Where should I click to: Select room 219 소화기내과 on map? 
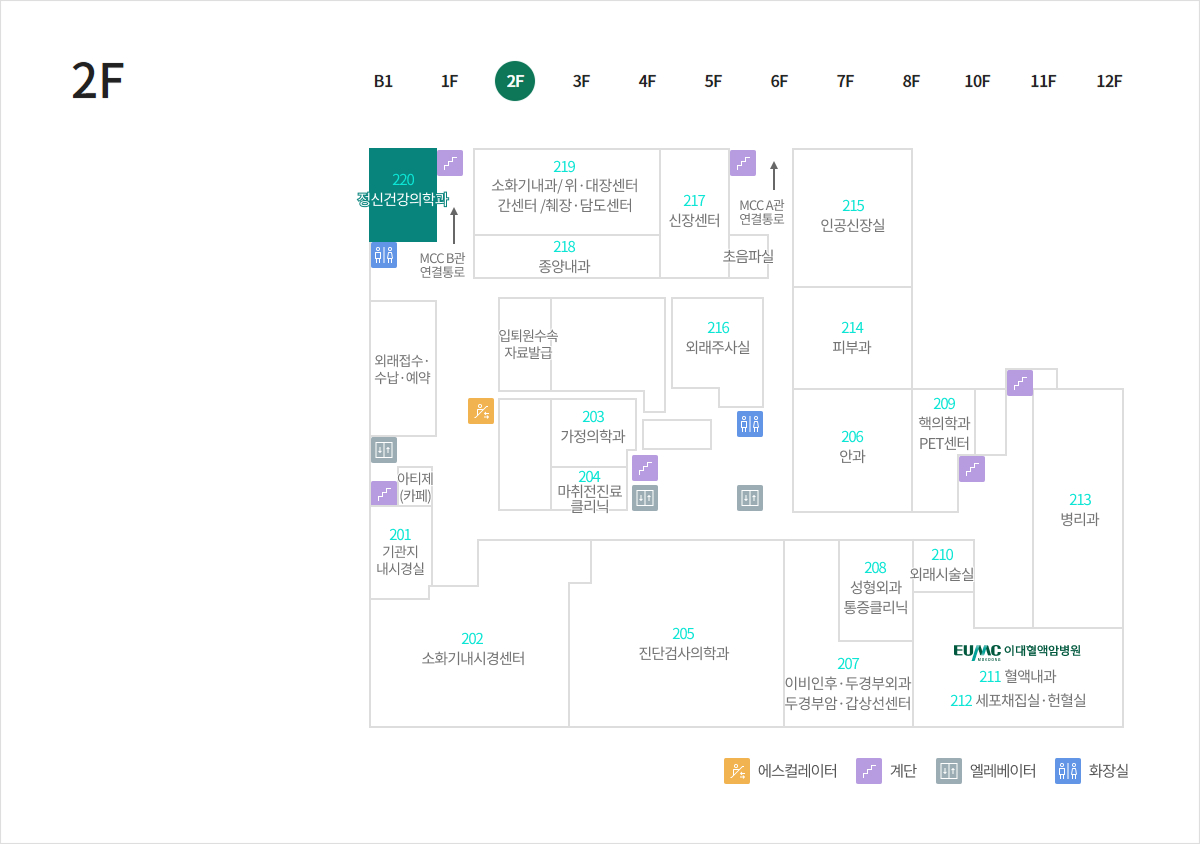[566, 192]
